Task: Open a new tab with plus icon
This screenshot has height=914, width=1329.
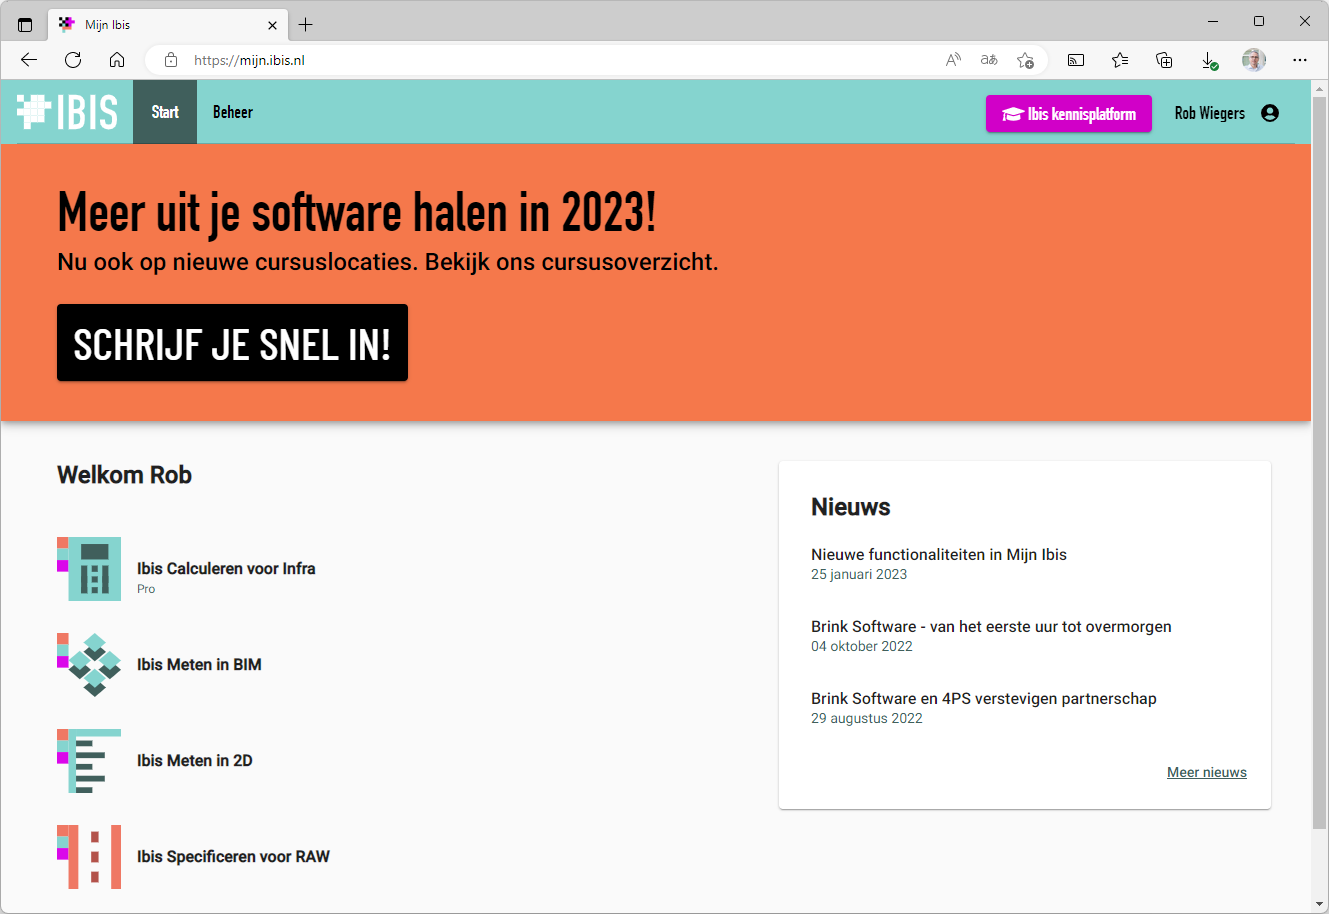Action: pos(306,24)
